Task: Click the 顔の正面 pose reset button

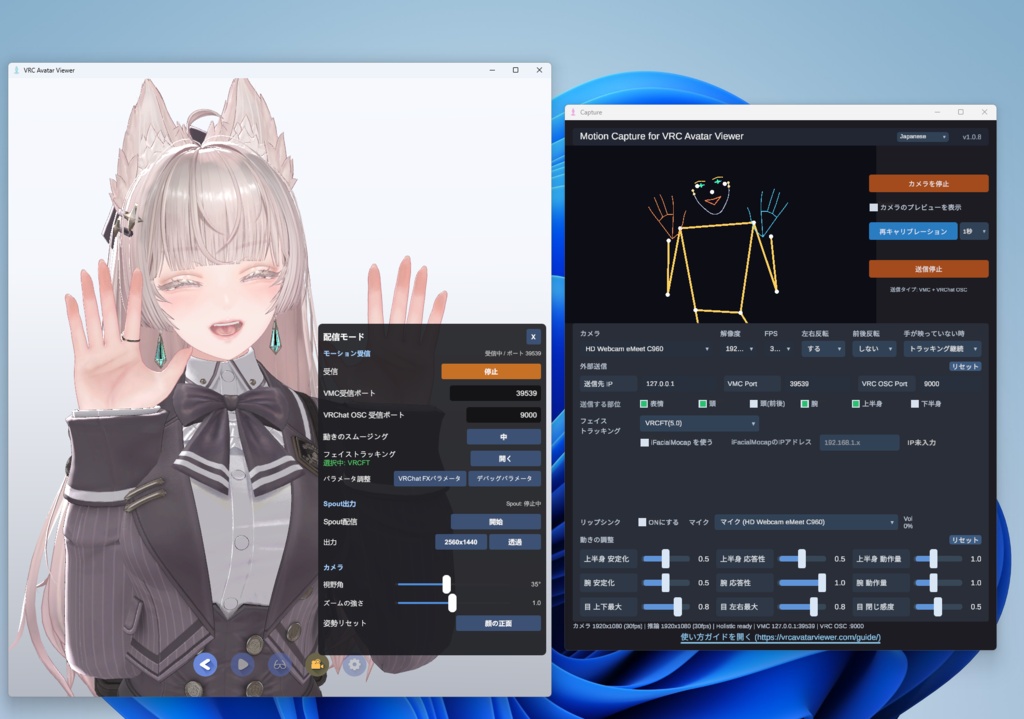Action: (x=498, y=624)
